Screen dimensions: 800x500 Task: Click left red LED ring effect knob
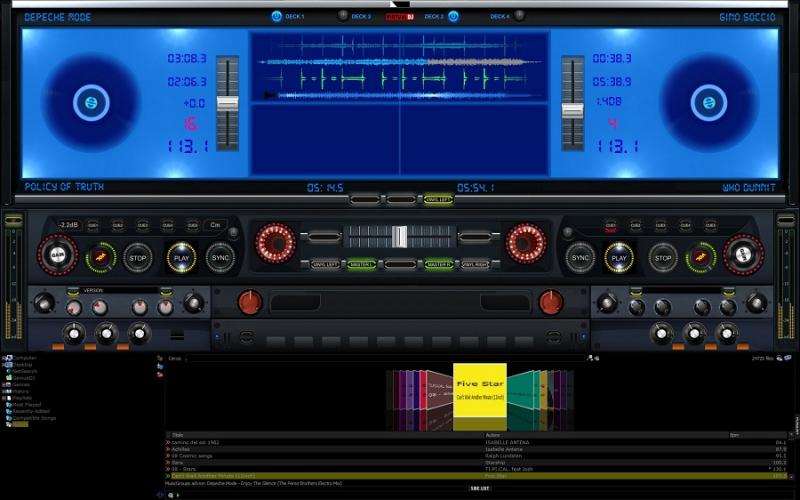tap(276, 243)
